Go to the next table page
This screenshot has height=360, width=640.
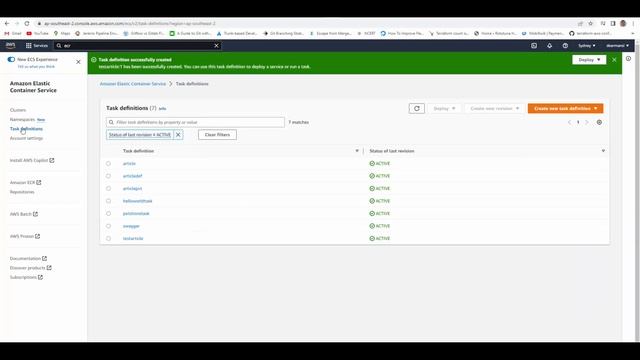587,122
